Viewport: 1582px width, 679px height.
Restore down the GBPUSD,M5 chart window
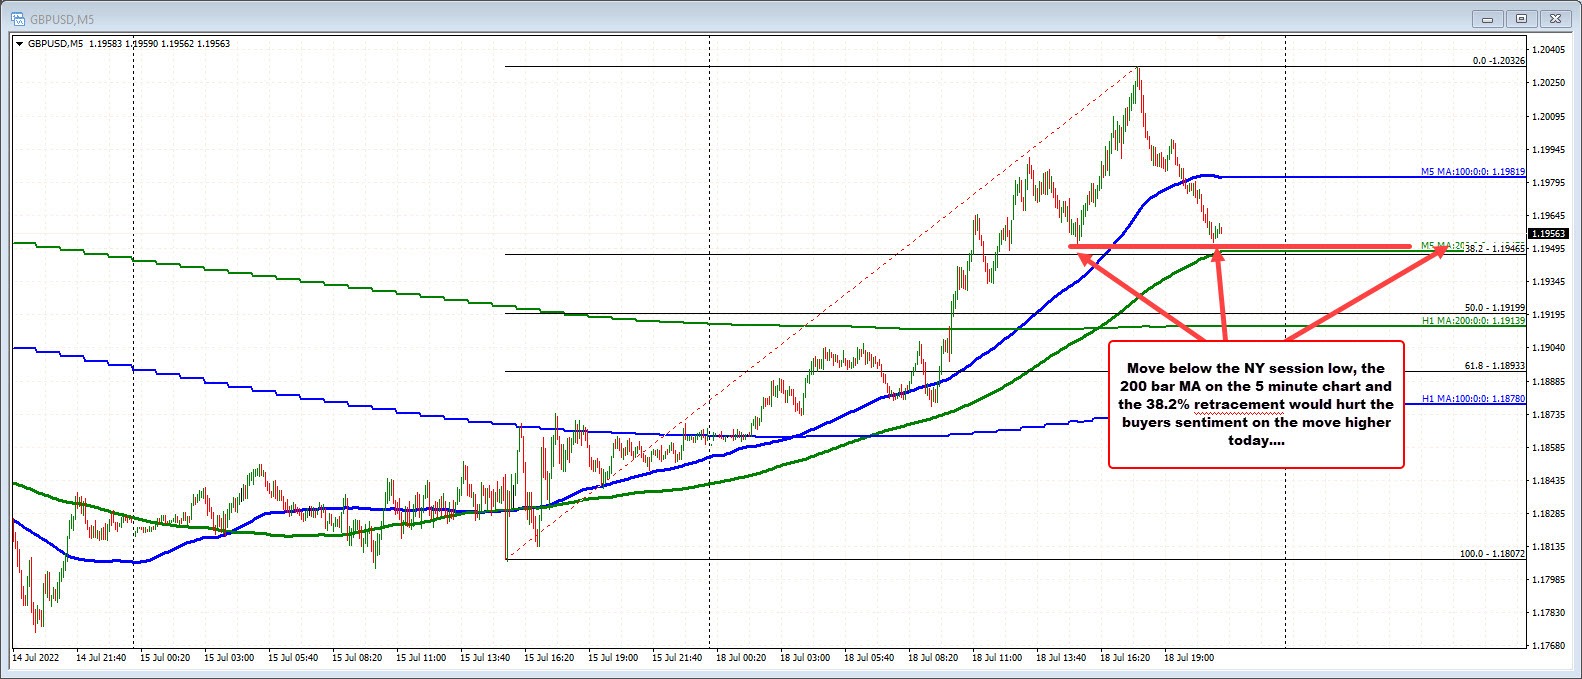coord(1523,18)
